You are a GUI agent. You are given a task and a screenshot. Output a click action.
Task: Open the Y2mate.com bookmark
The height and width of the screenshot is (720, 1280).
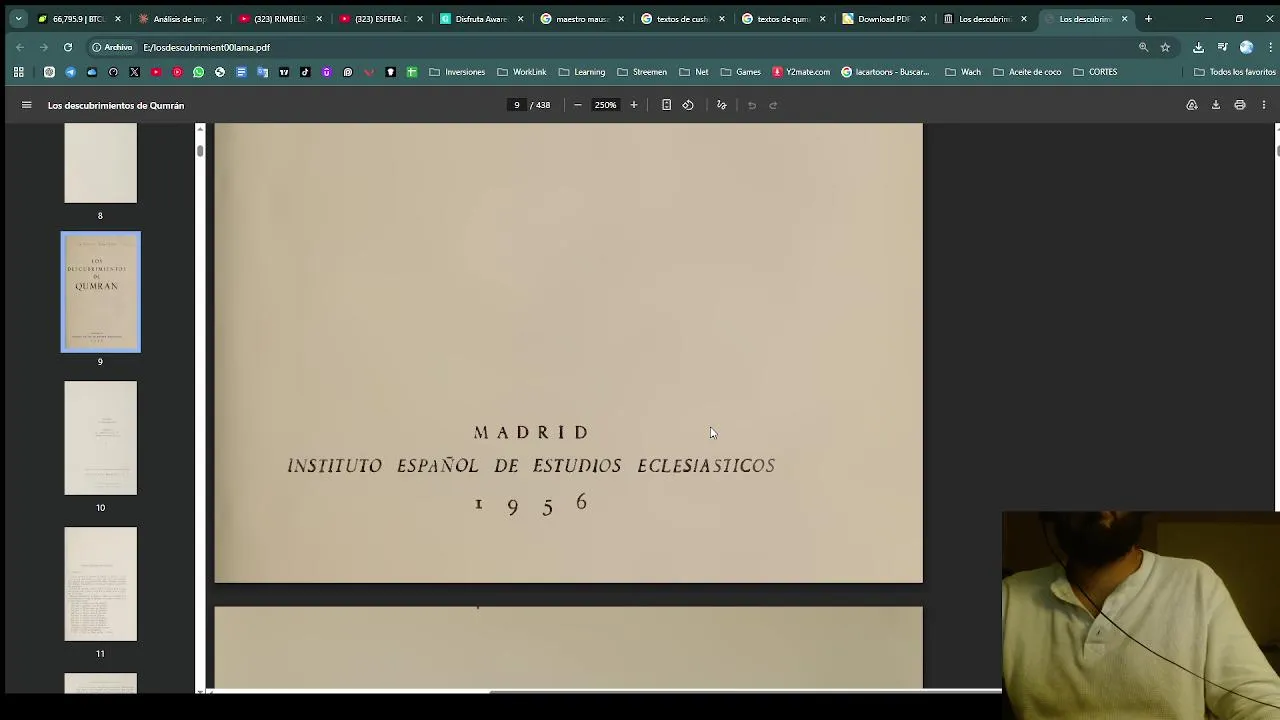click(801, 72)
